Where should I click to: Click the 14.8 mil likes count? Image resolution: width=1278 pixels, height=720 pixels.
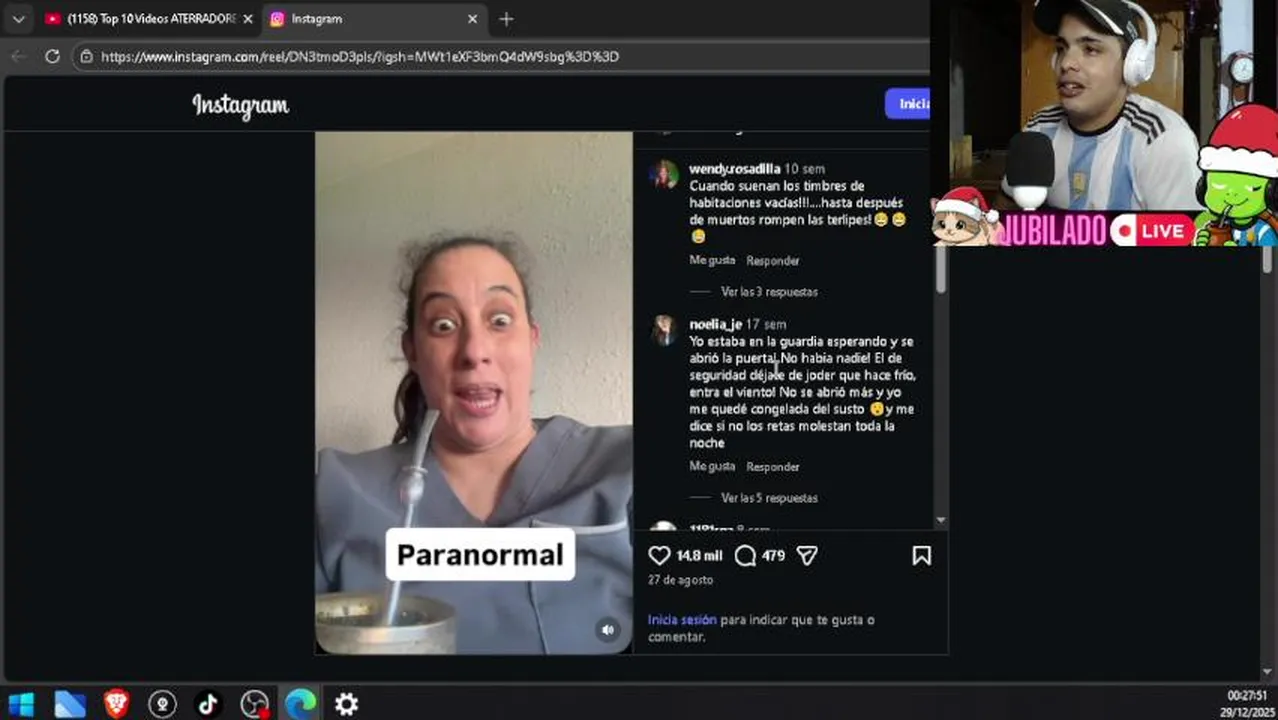pos(699,555)
